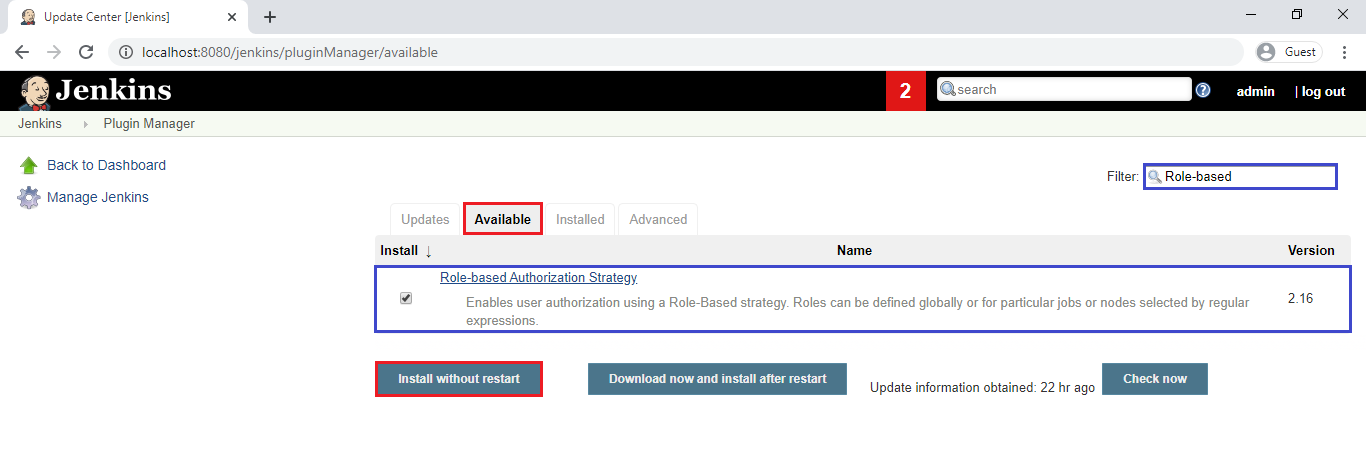1366x472 pixels.
Task: View site information icon in address bar
Action: [x=126, y=52]
